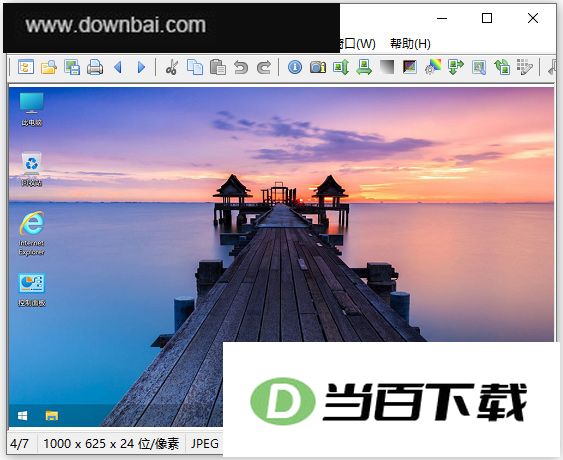Viewport: 563px width, 460px height.
Task: Go to the next image with the right arrow
Action: tap(141, 67)
